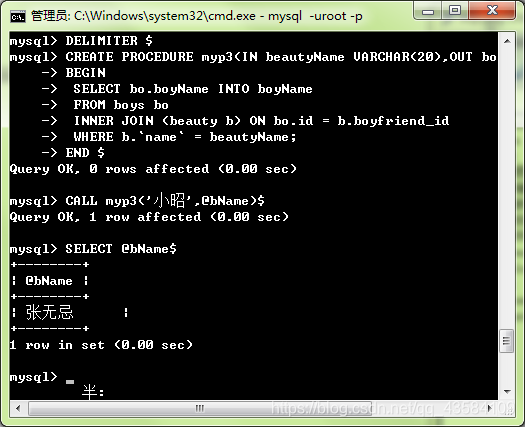This screenshot has width=525, height=427.
Task: Click the 'END $' line
Action: [73, 153]
